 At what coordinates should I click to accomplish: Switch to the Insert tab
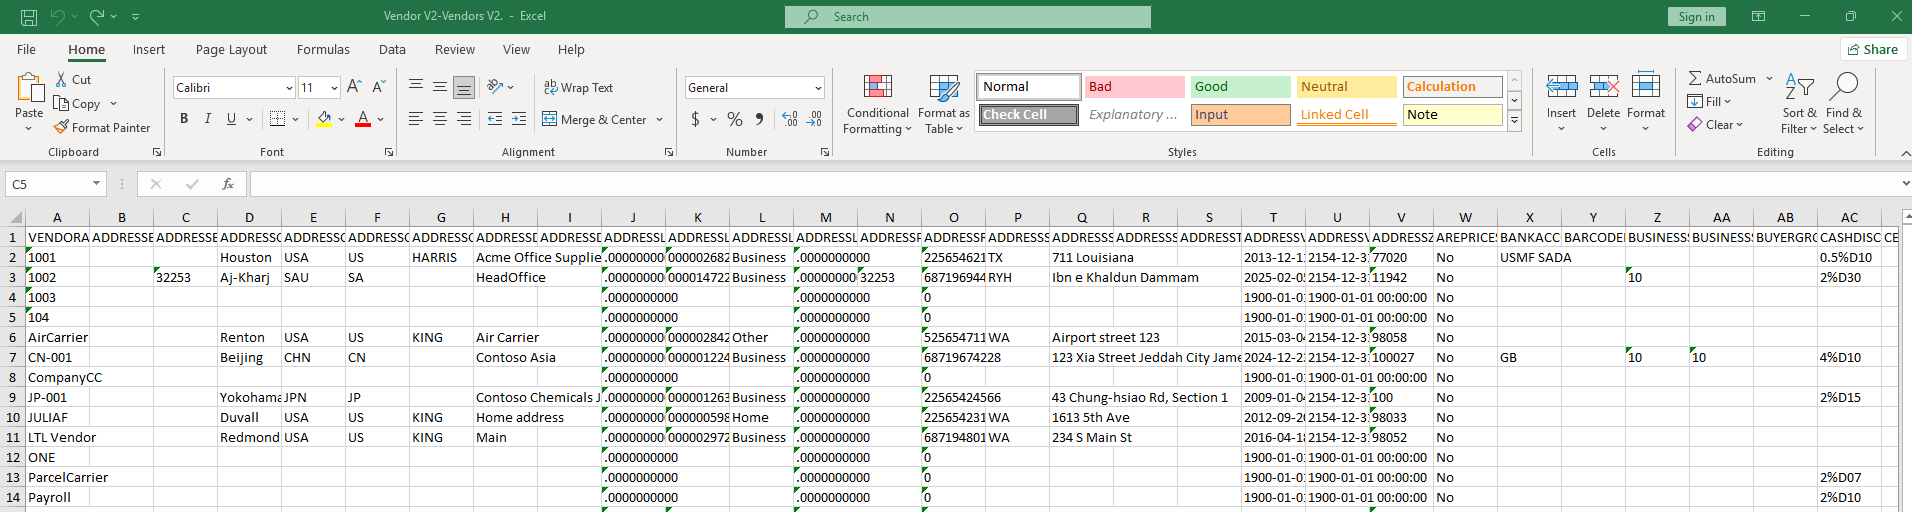coord(149,49)
